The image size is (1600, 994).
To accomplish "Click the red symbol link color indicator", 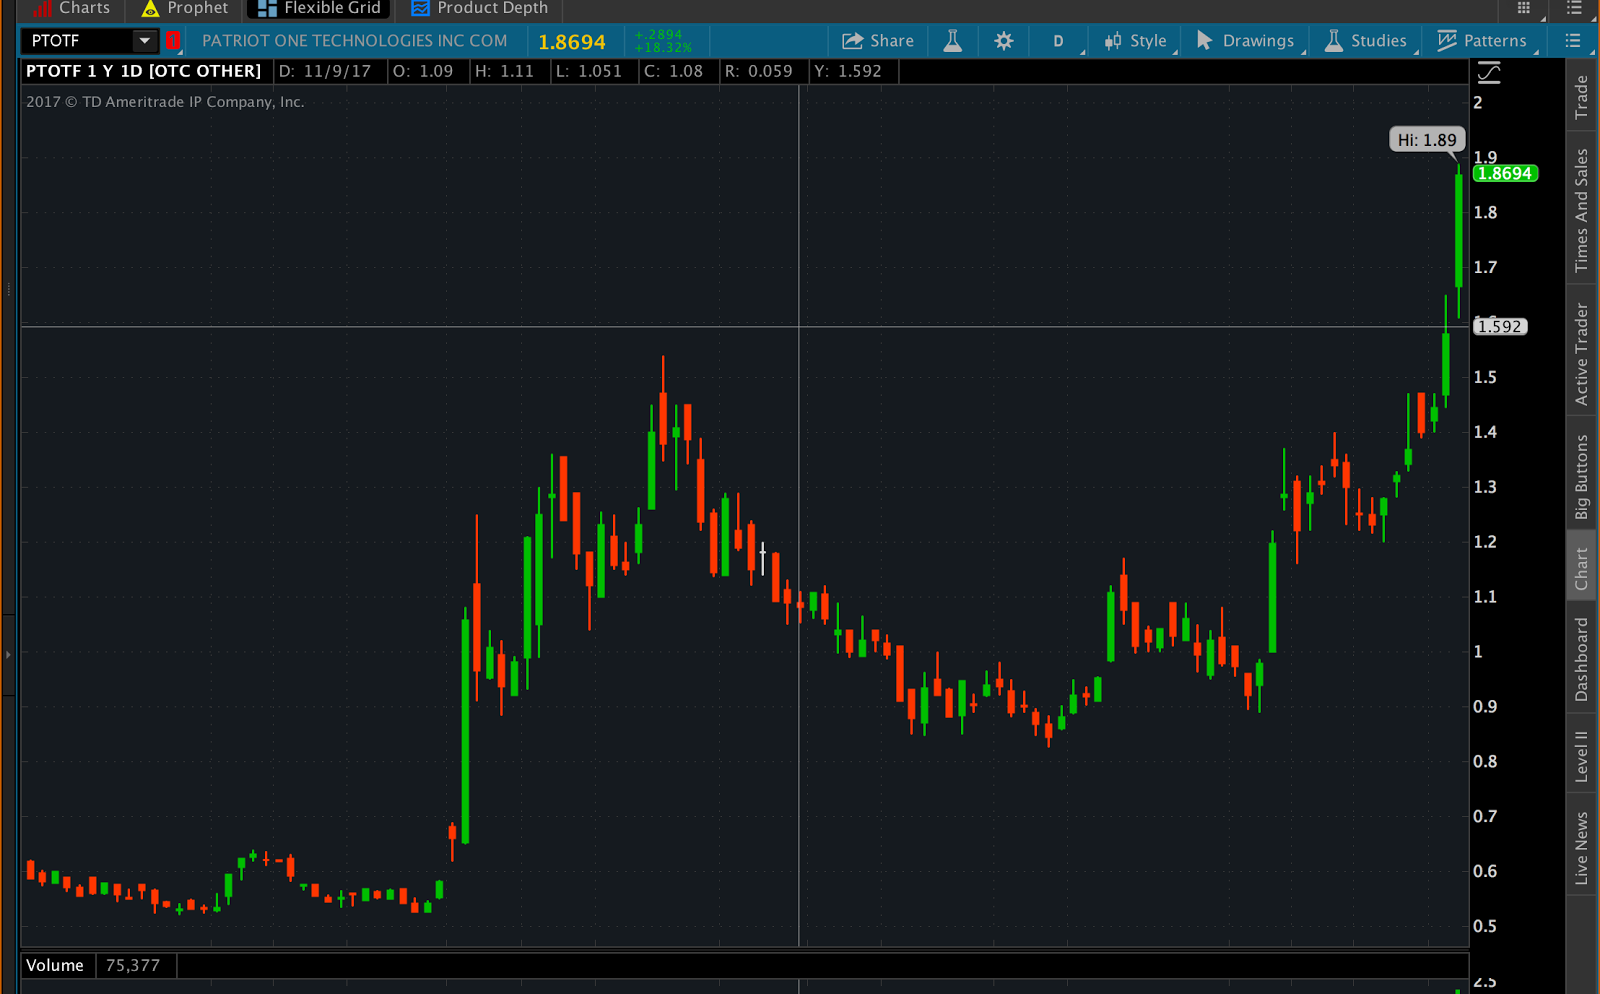I will tap(172, 41).
